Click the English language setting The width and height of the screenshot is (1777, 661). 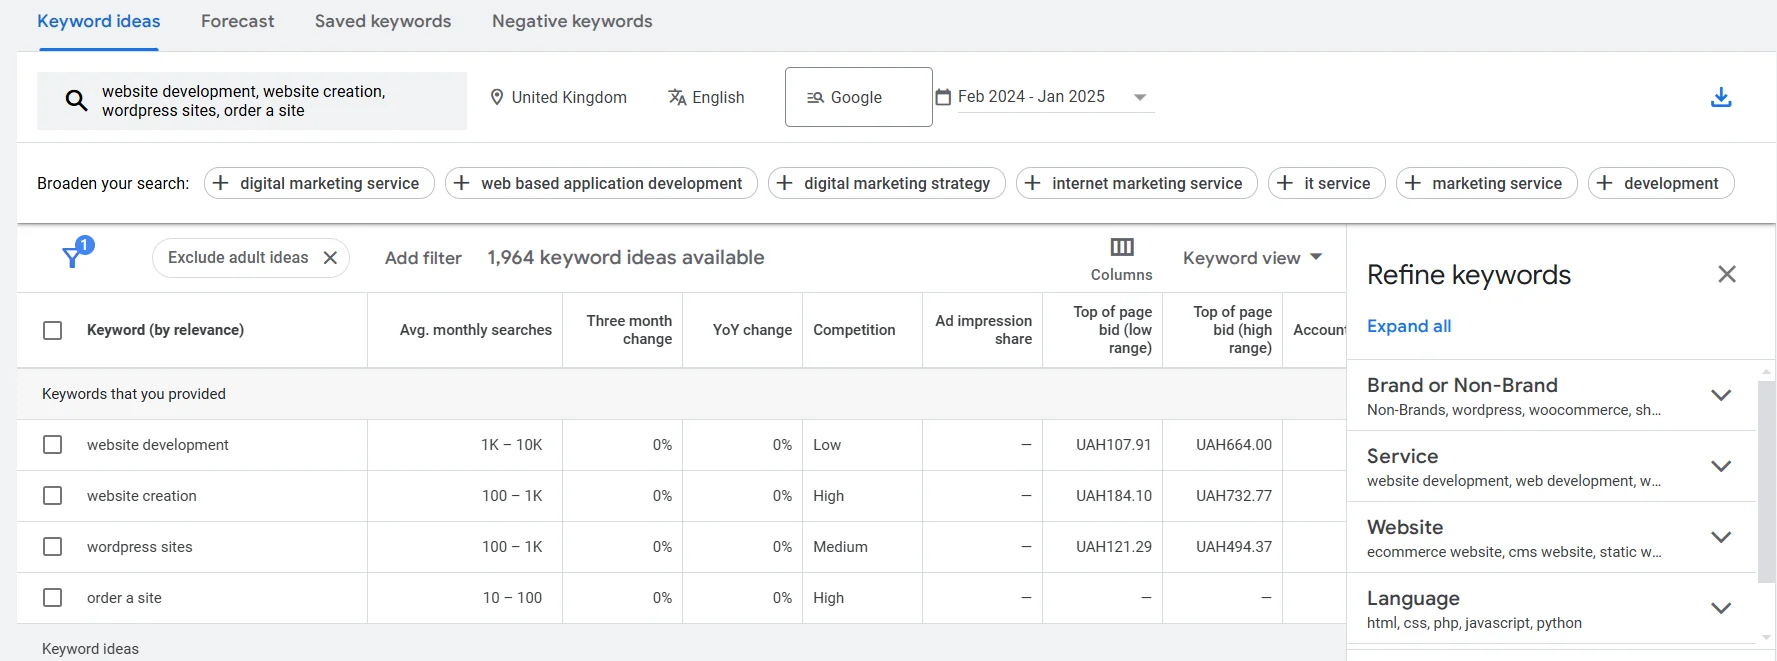point(706,97)
